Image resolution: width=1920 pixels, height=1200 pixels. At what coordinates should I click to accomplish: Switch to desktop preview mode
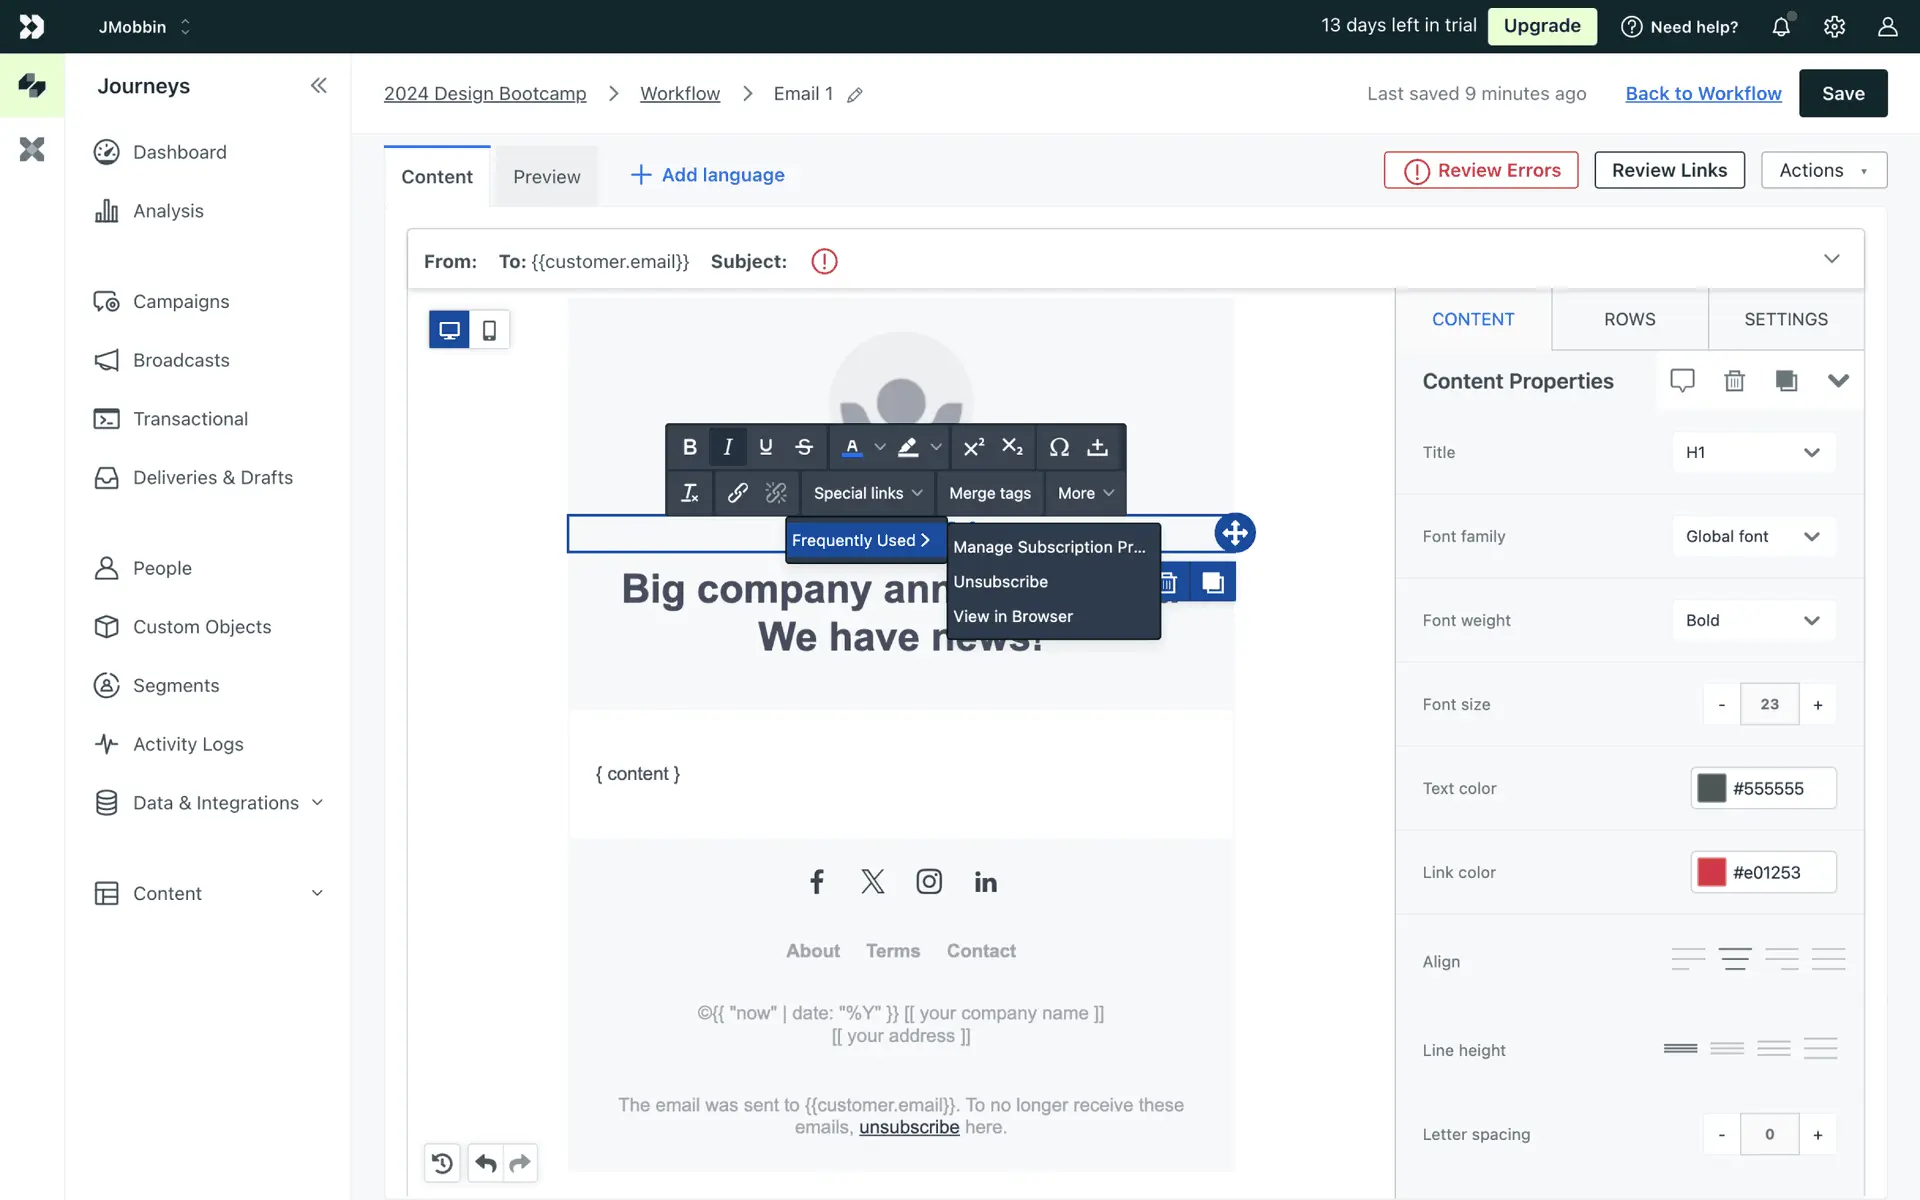(x=449, y=330)
